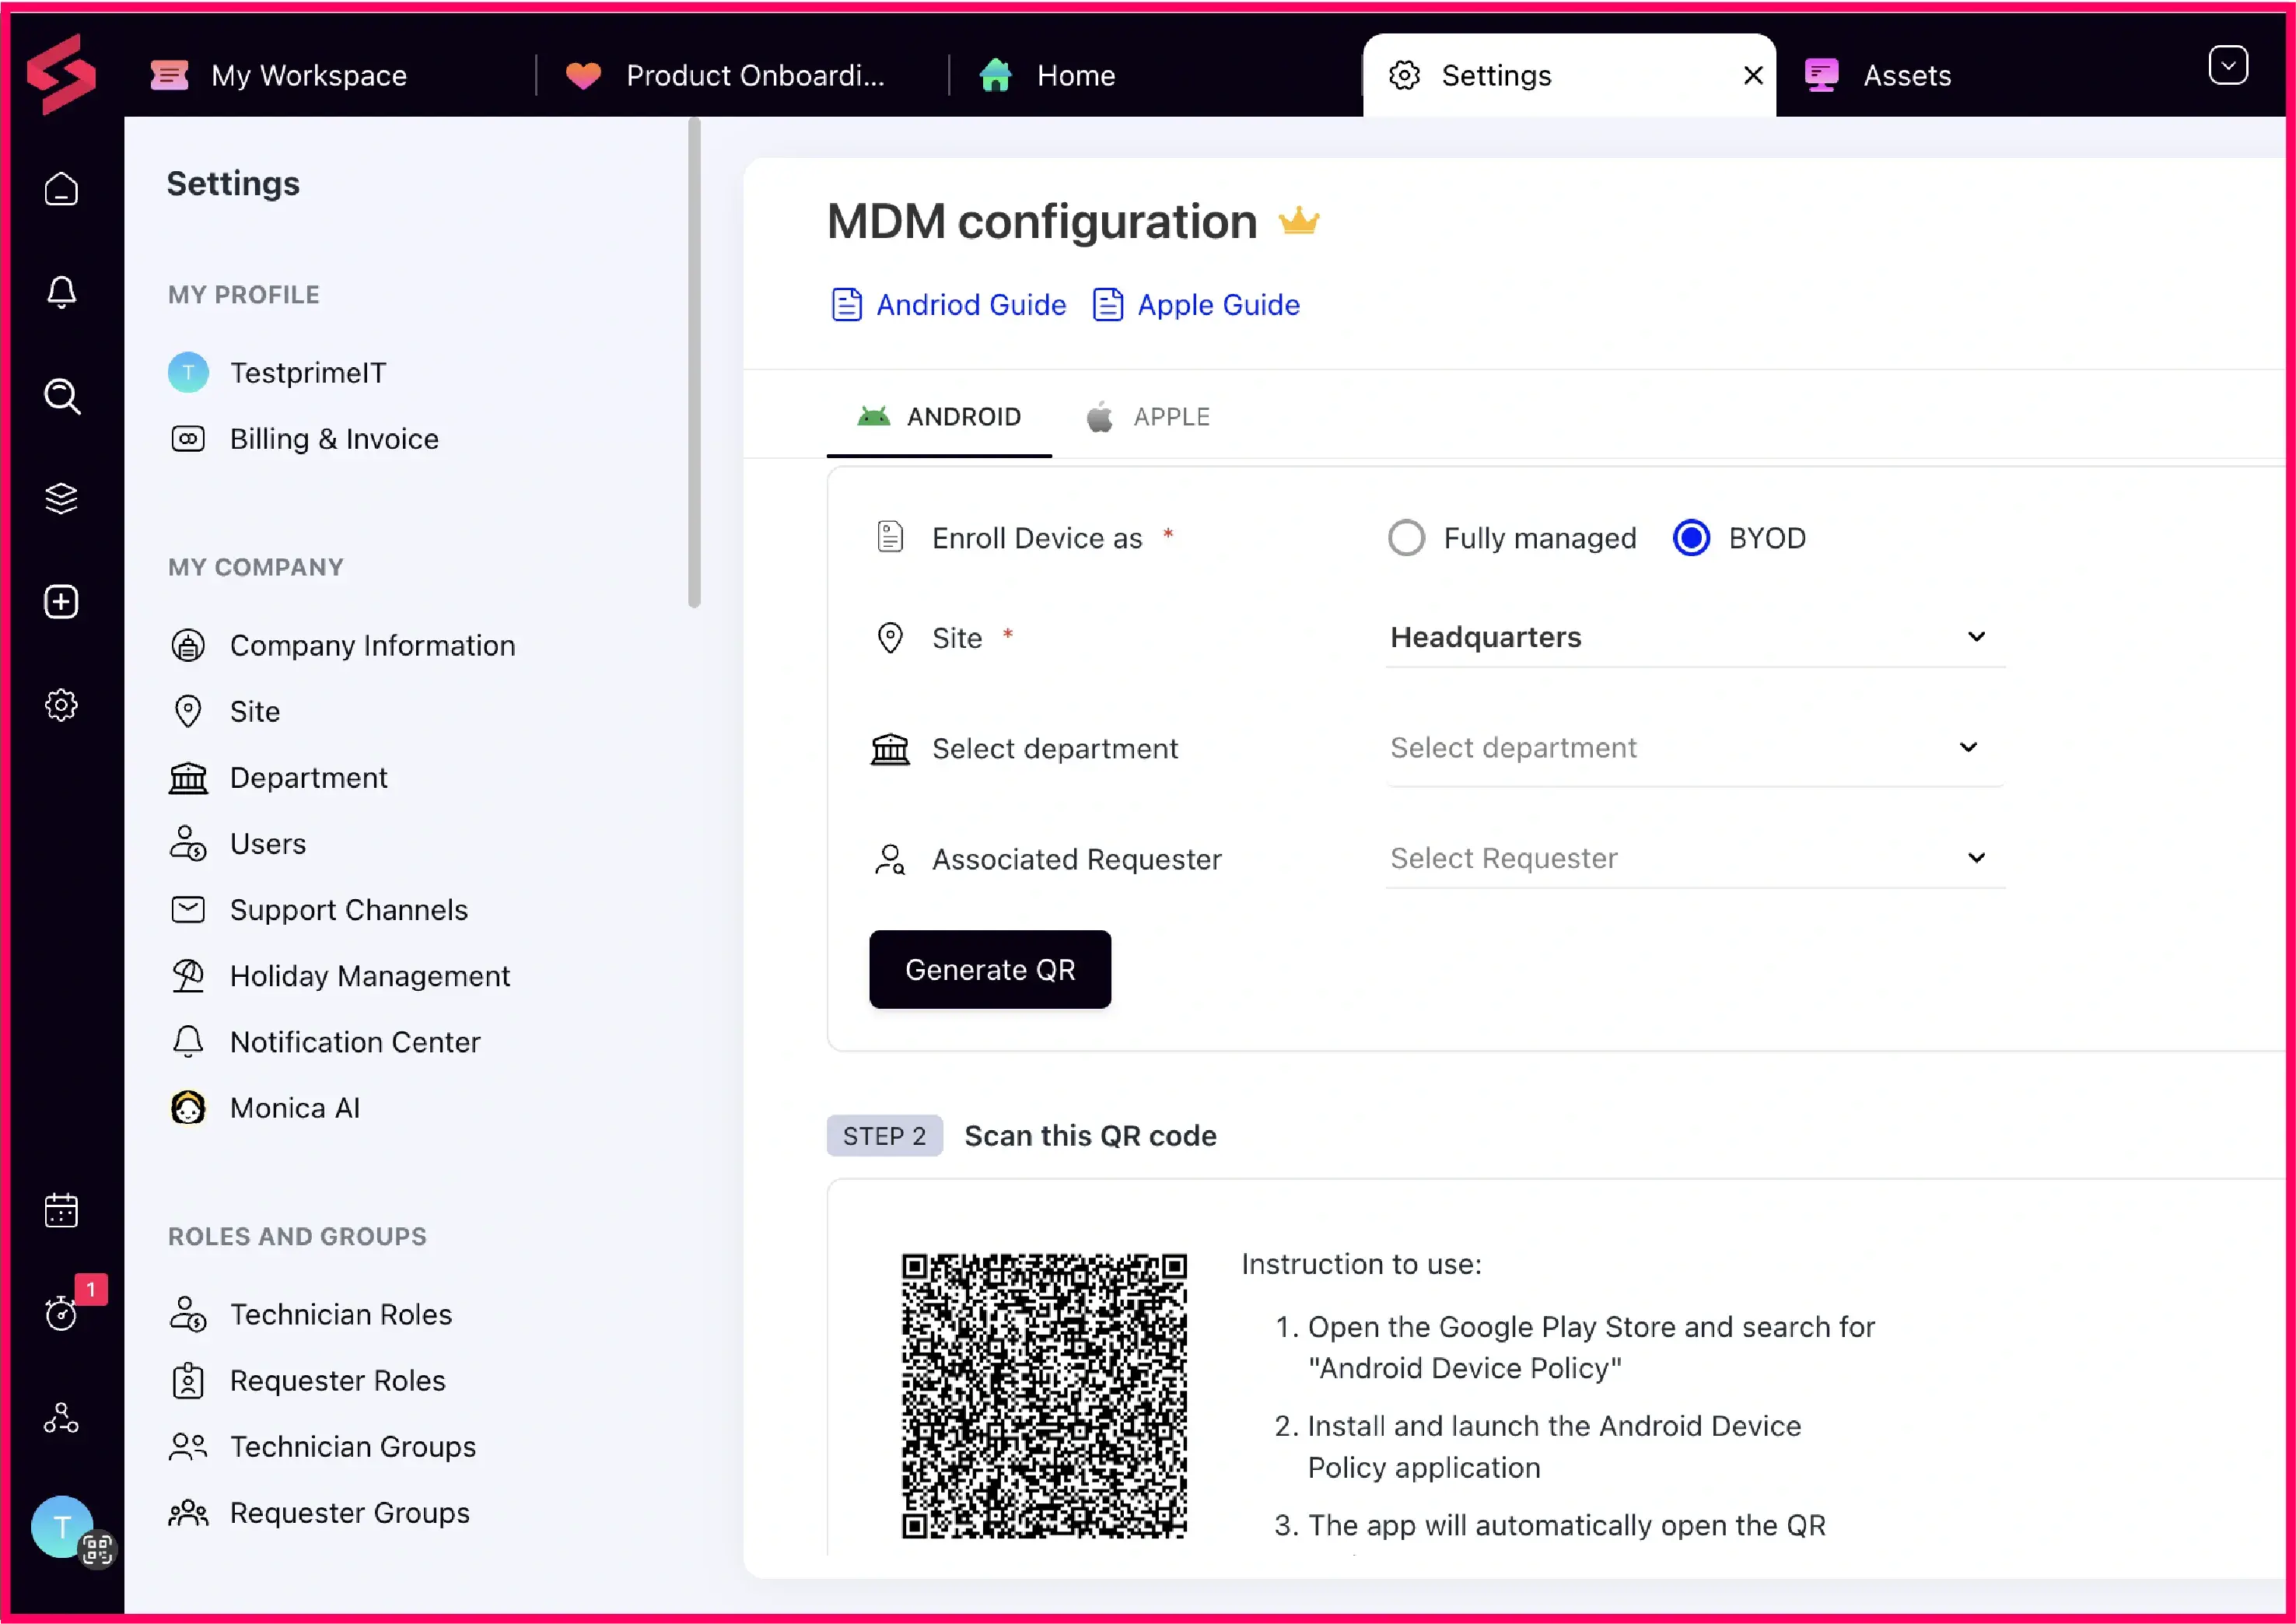
Task: Open Requester Roles settings
Action: pos(307,1380)
